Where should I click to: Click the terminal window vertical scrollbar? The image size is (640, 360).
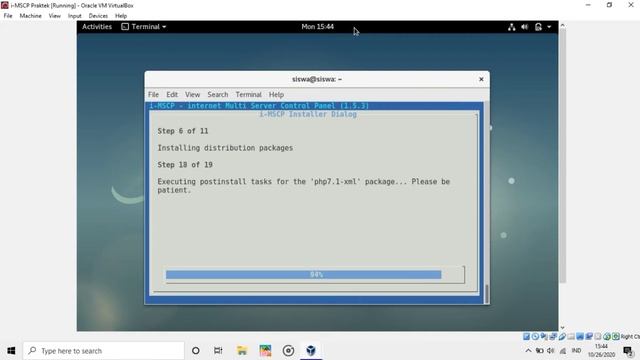487,203
